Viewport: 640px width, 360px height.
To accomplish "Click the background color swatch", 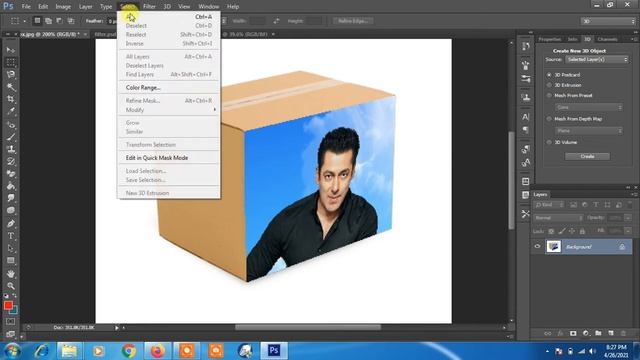I will click(x=14, y=311).
